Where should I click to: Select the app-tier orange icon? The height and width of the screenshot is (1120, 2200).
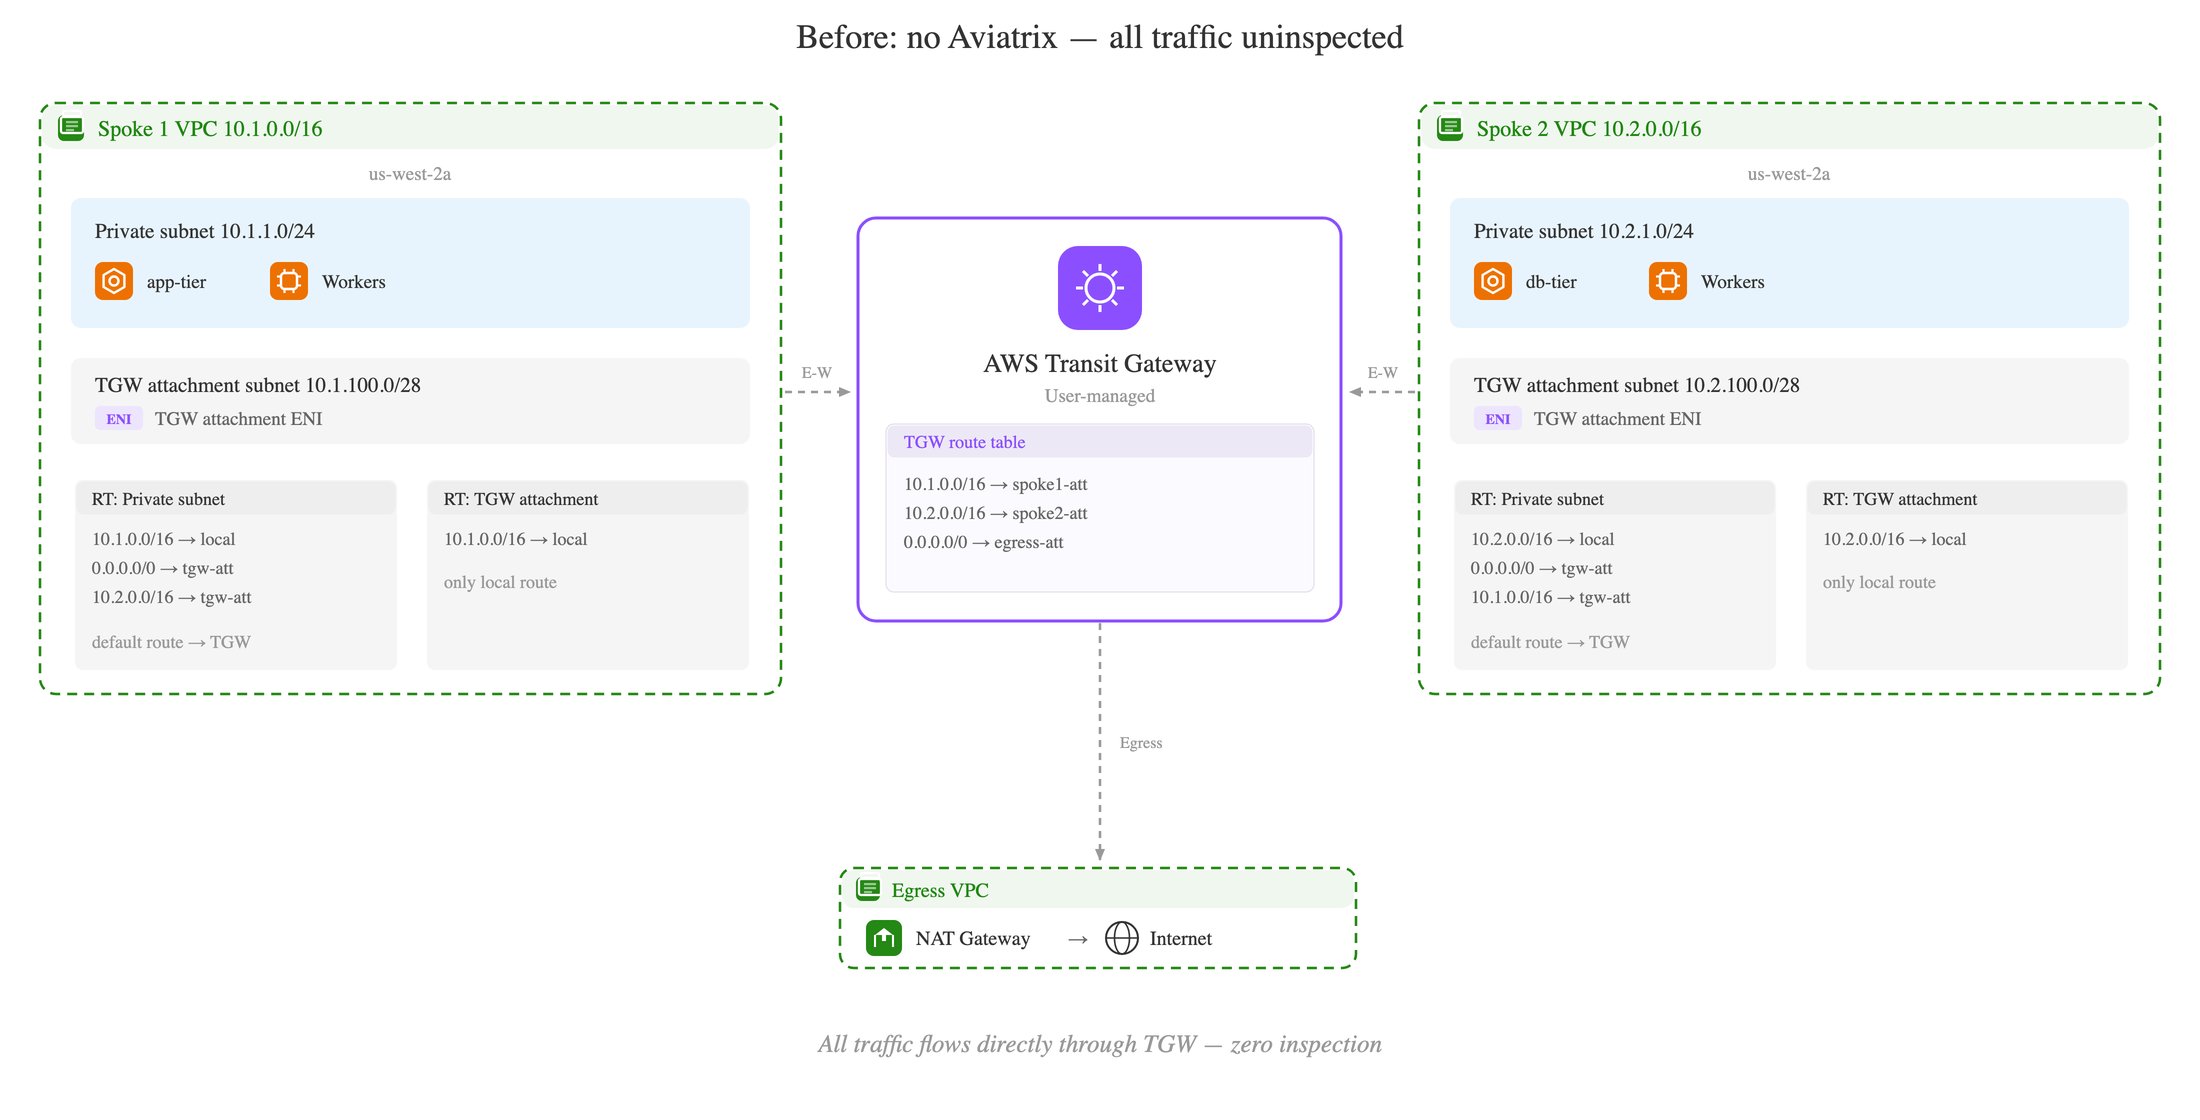point(114,281)
